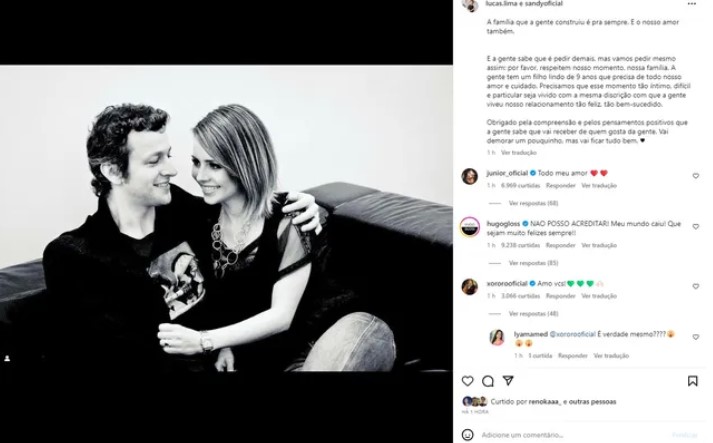Save post with bookmark icon

click(x=693, y=381)
